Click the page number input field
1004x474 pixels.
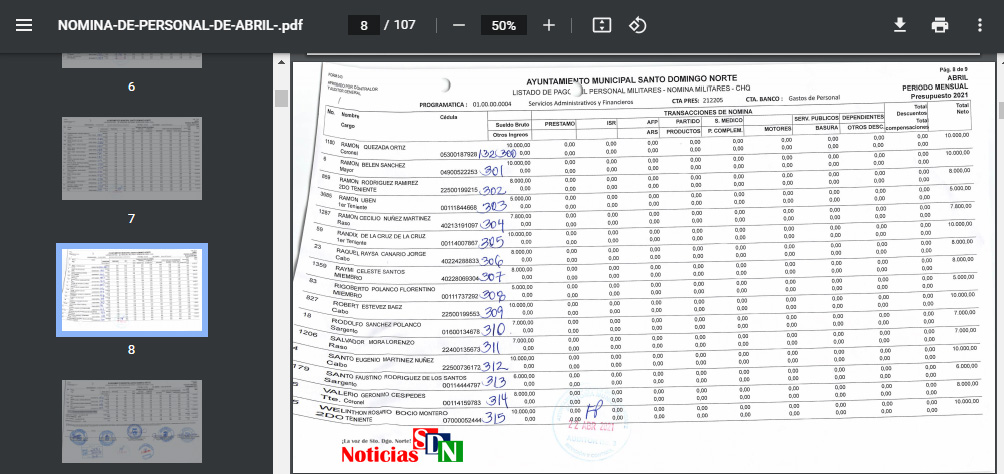tap(363, 25)
